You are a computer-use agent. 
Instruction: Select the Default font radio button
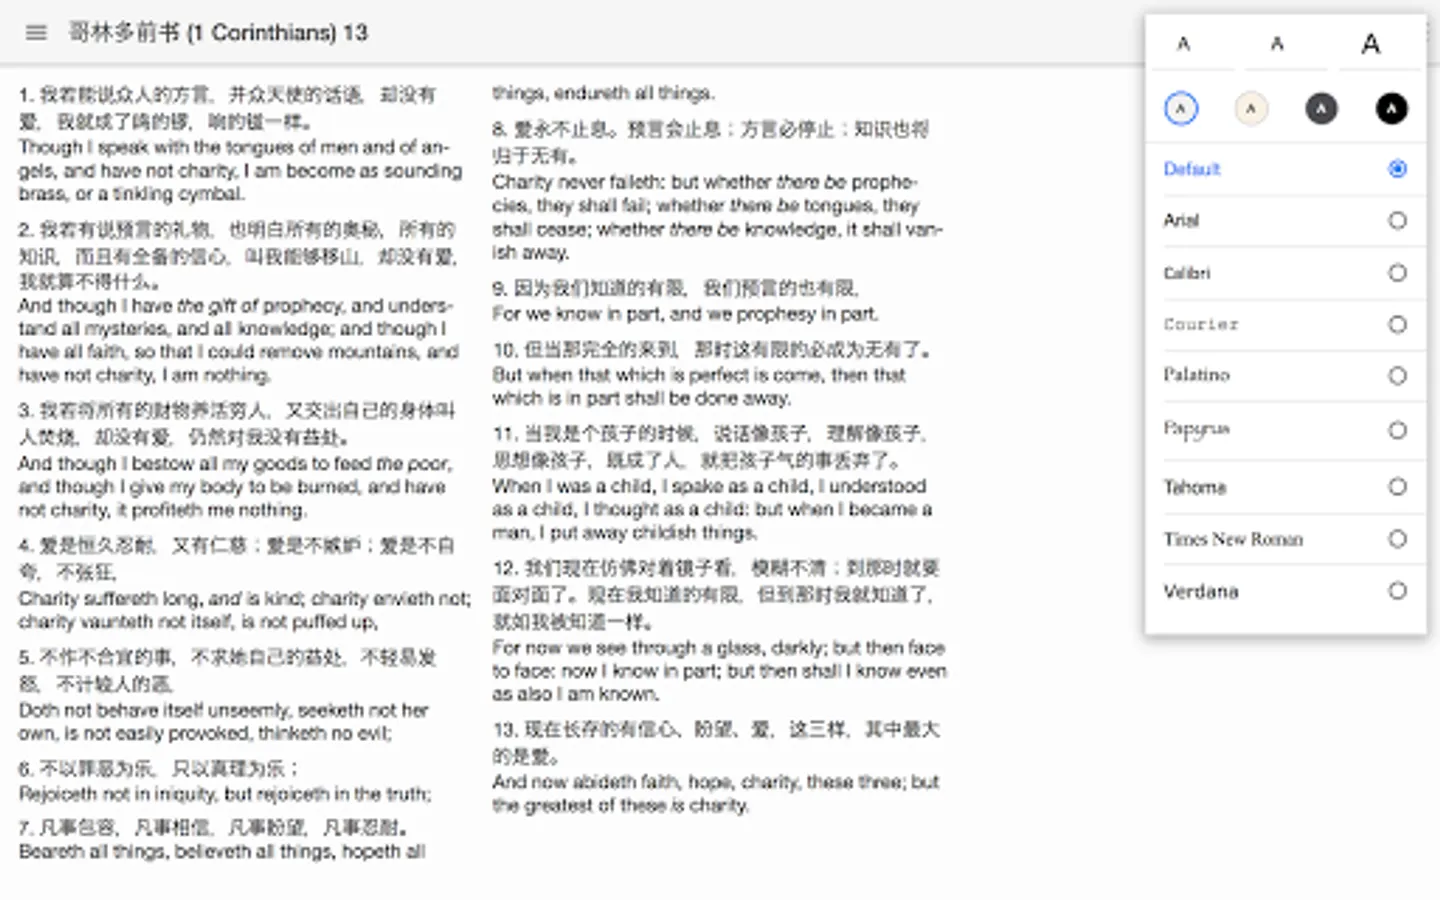[1397, 169]
